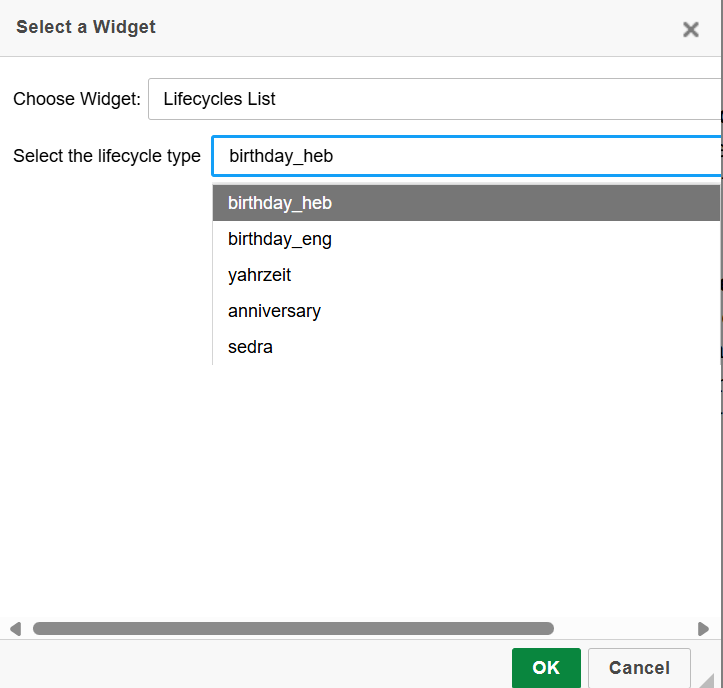Open the Choose Widget dropdown

tap(435, 99)
